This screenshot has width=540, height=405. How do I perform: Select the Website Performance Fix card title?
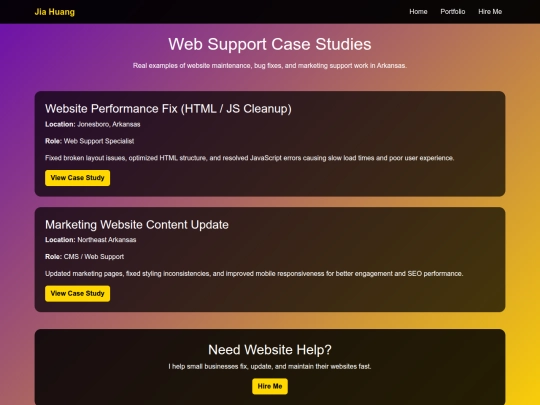168,108
